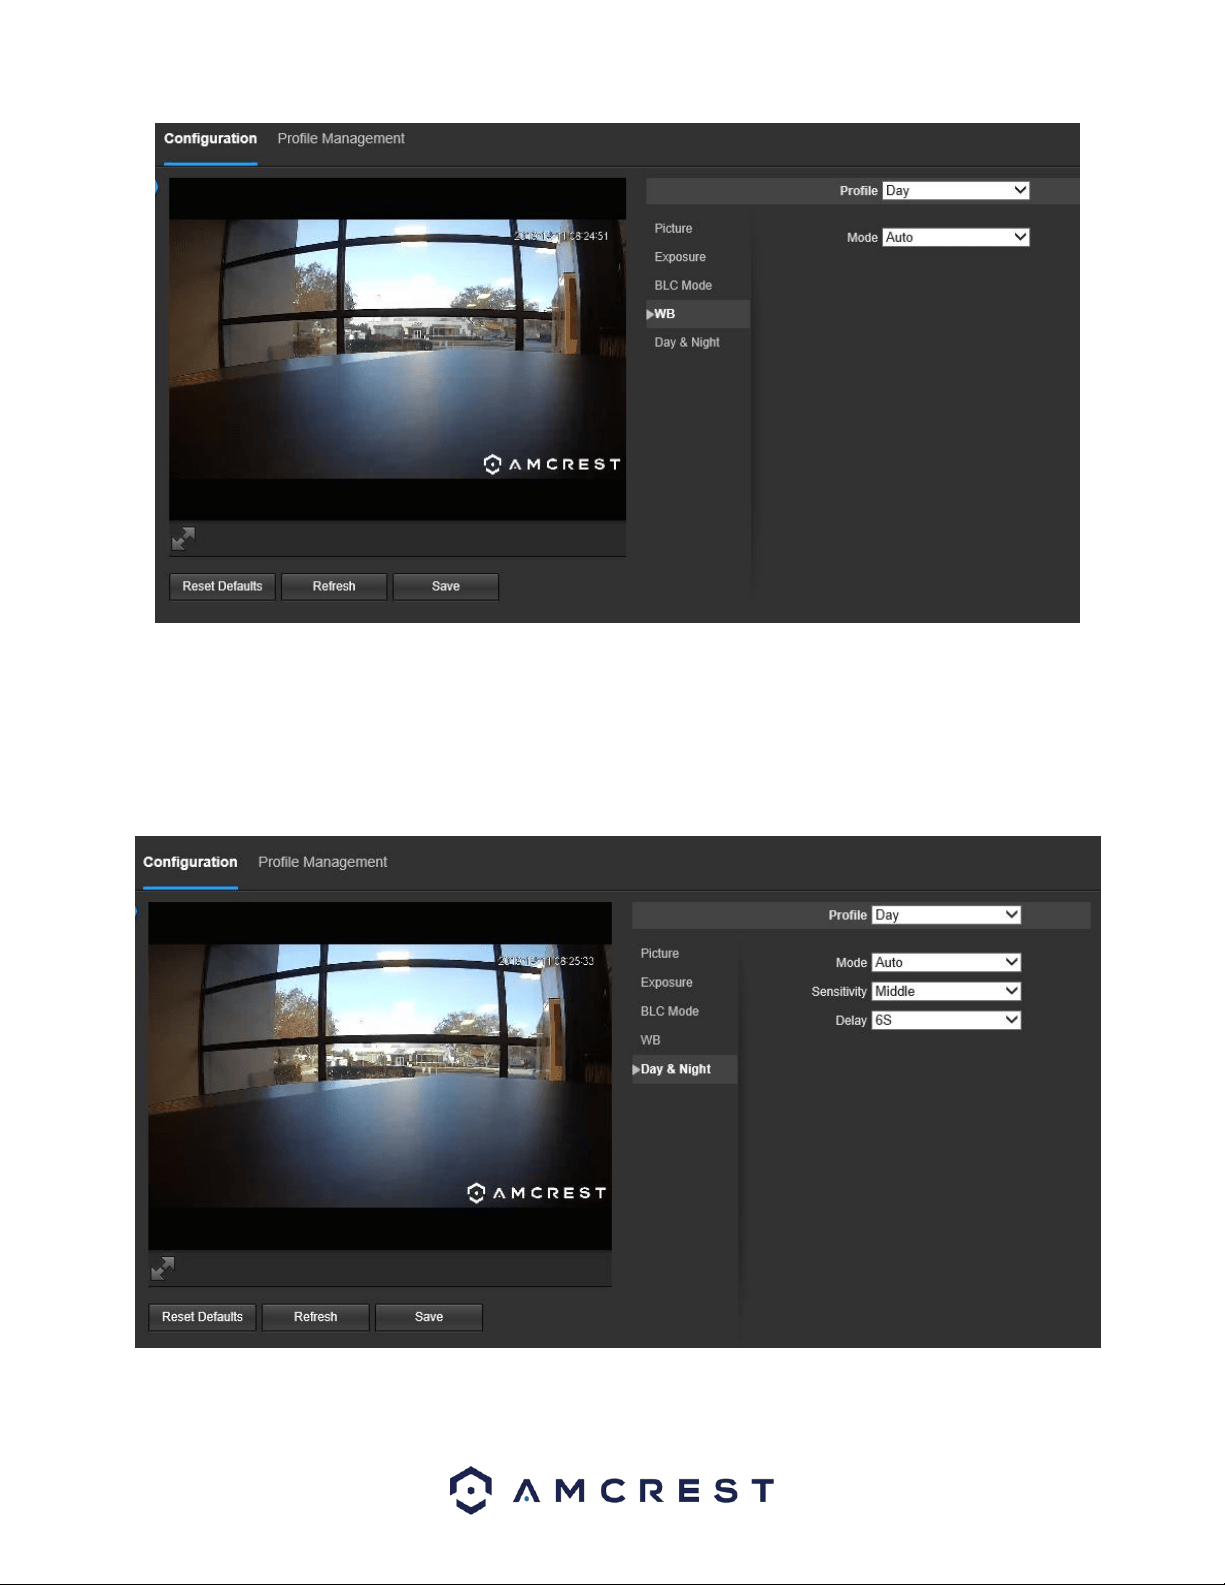Click the fullscreen expand icon in the upper screenshot

coord(183,539)
